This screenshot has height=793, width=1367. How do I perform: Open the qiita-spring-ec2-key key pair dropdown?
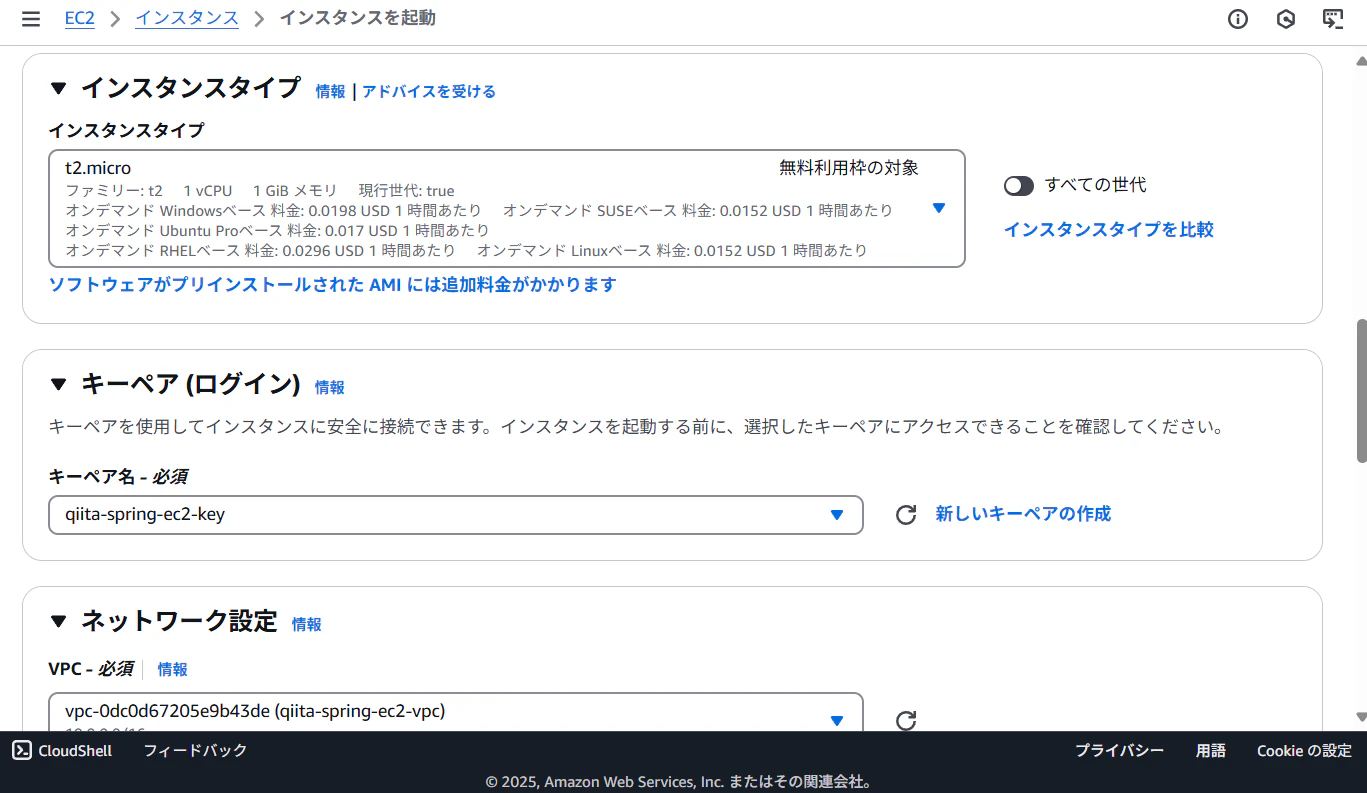click(456, 515)
